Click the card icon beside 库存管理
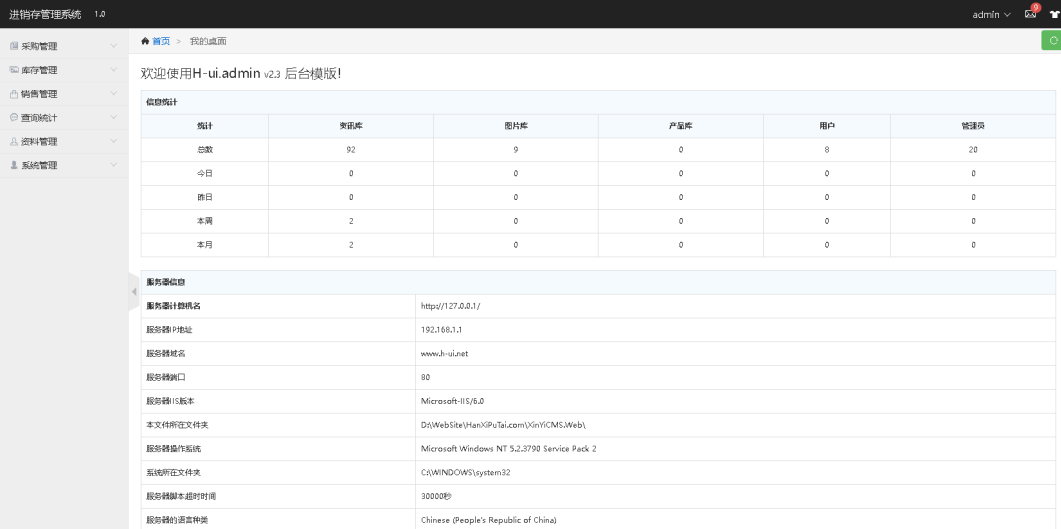This screenshot has height=529, width=1061. (14, 70)
